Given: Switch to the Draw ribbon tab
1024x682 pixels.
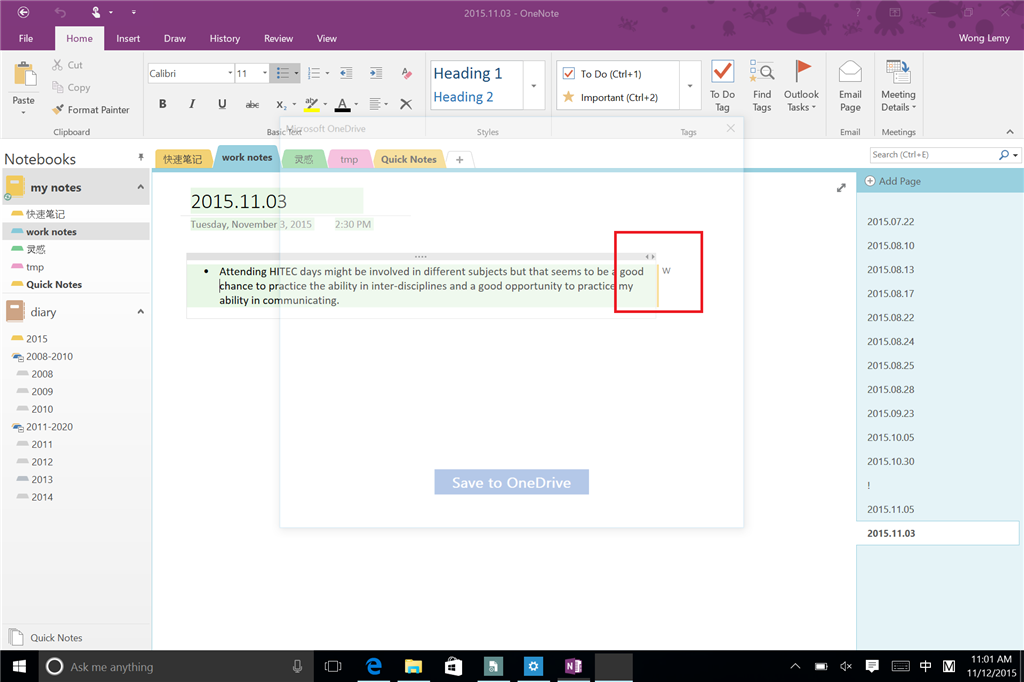Looking at the screenshot, I should coord(174,38).
